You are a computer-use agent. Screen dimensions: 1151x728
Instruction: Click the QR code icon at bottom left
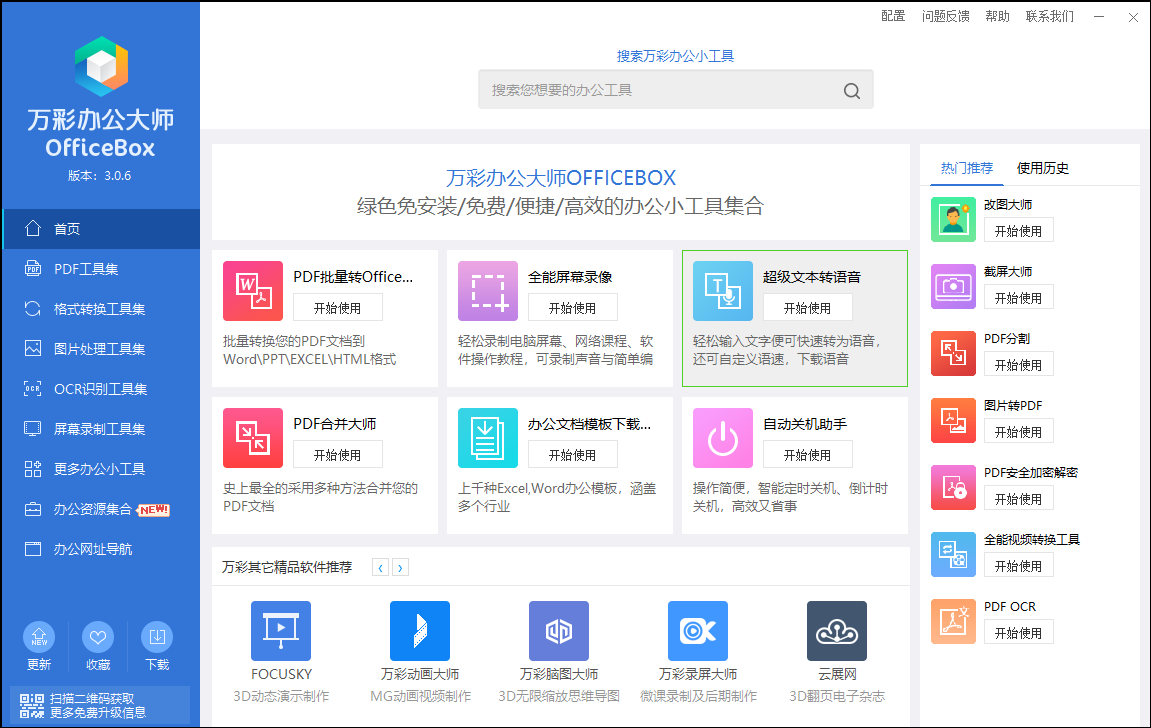coord(32,705)
